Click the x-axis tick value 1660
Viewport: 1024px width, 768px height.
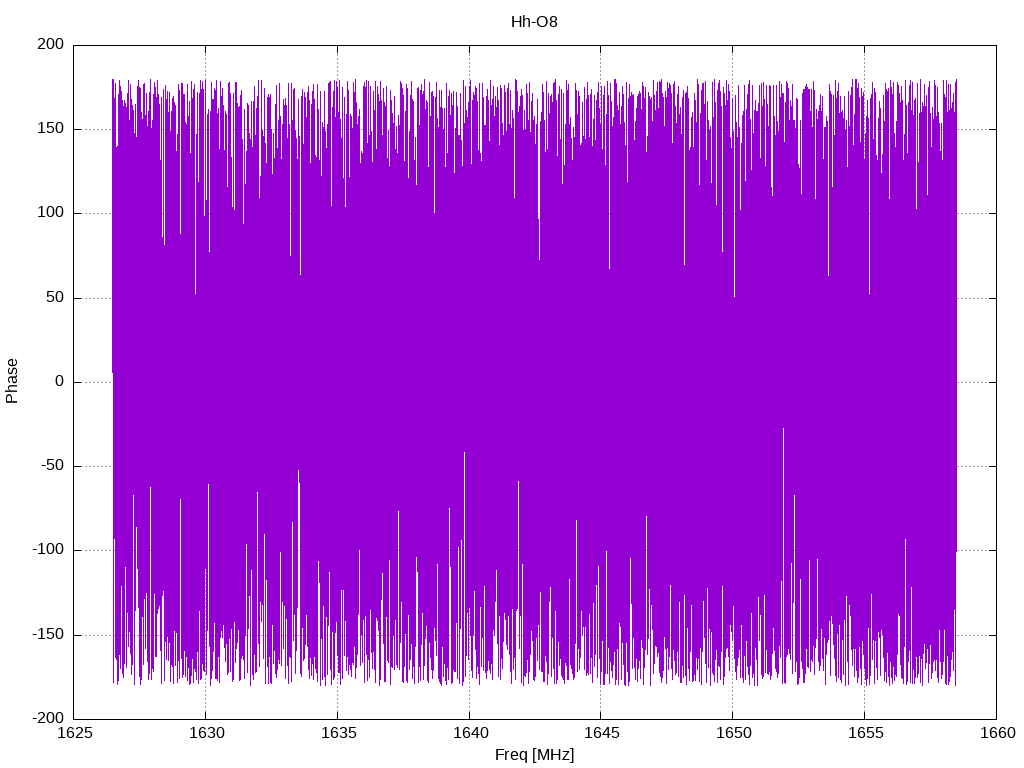(x=997, y=733)
